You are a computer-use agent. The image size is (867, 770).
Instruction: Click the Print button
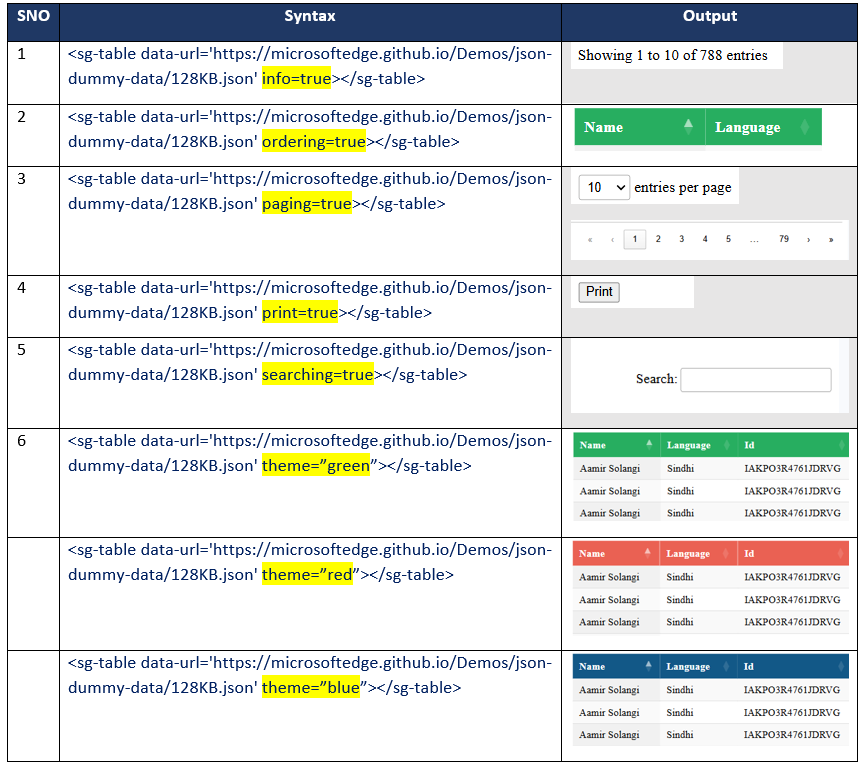[599, 292]
